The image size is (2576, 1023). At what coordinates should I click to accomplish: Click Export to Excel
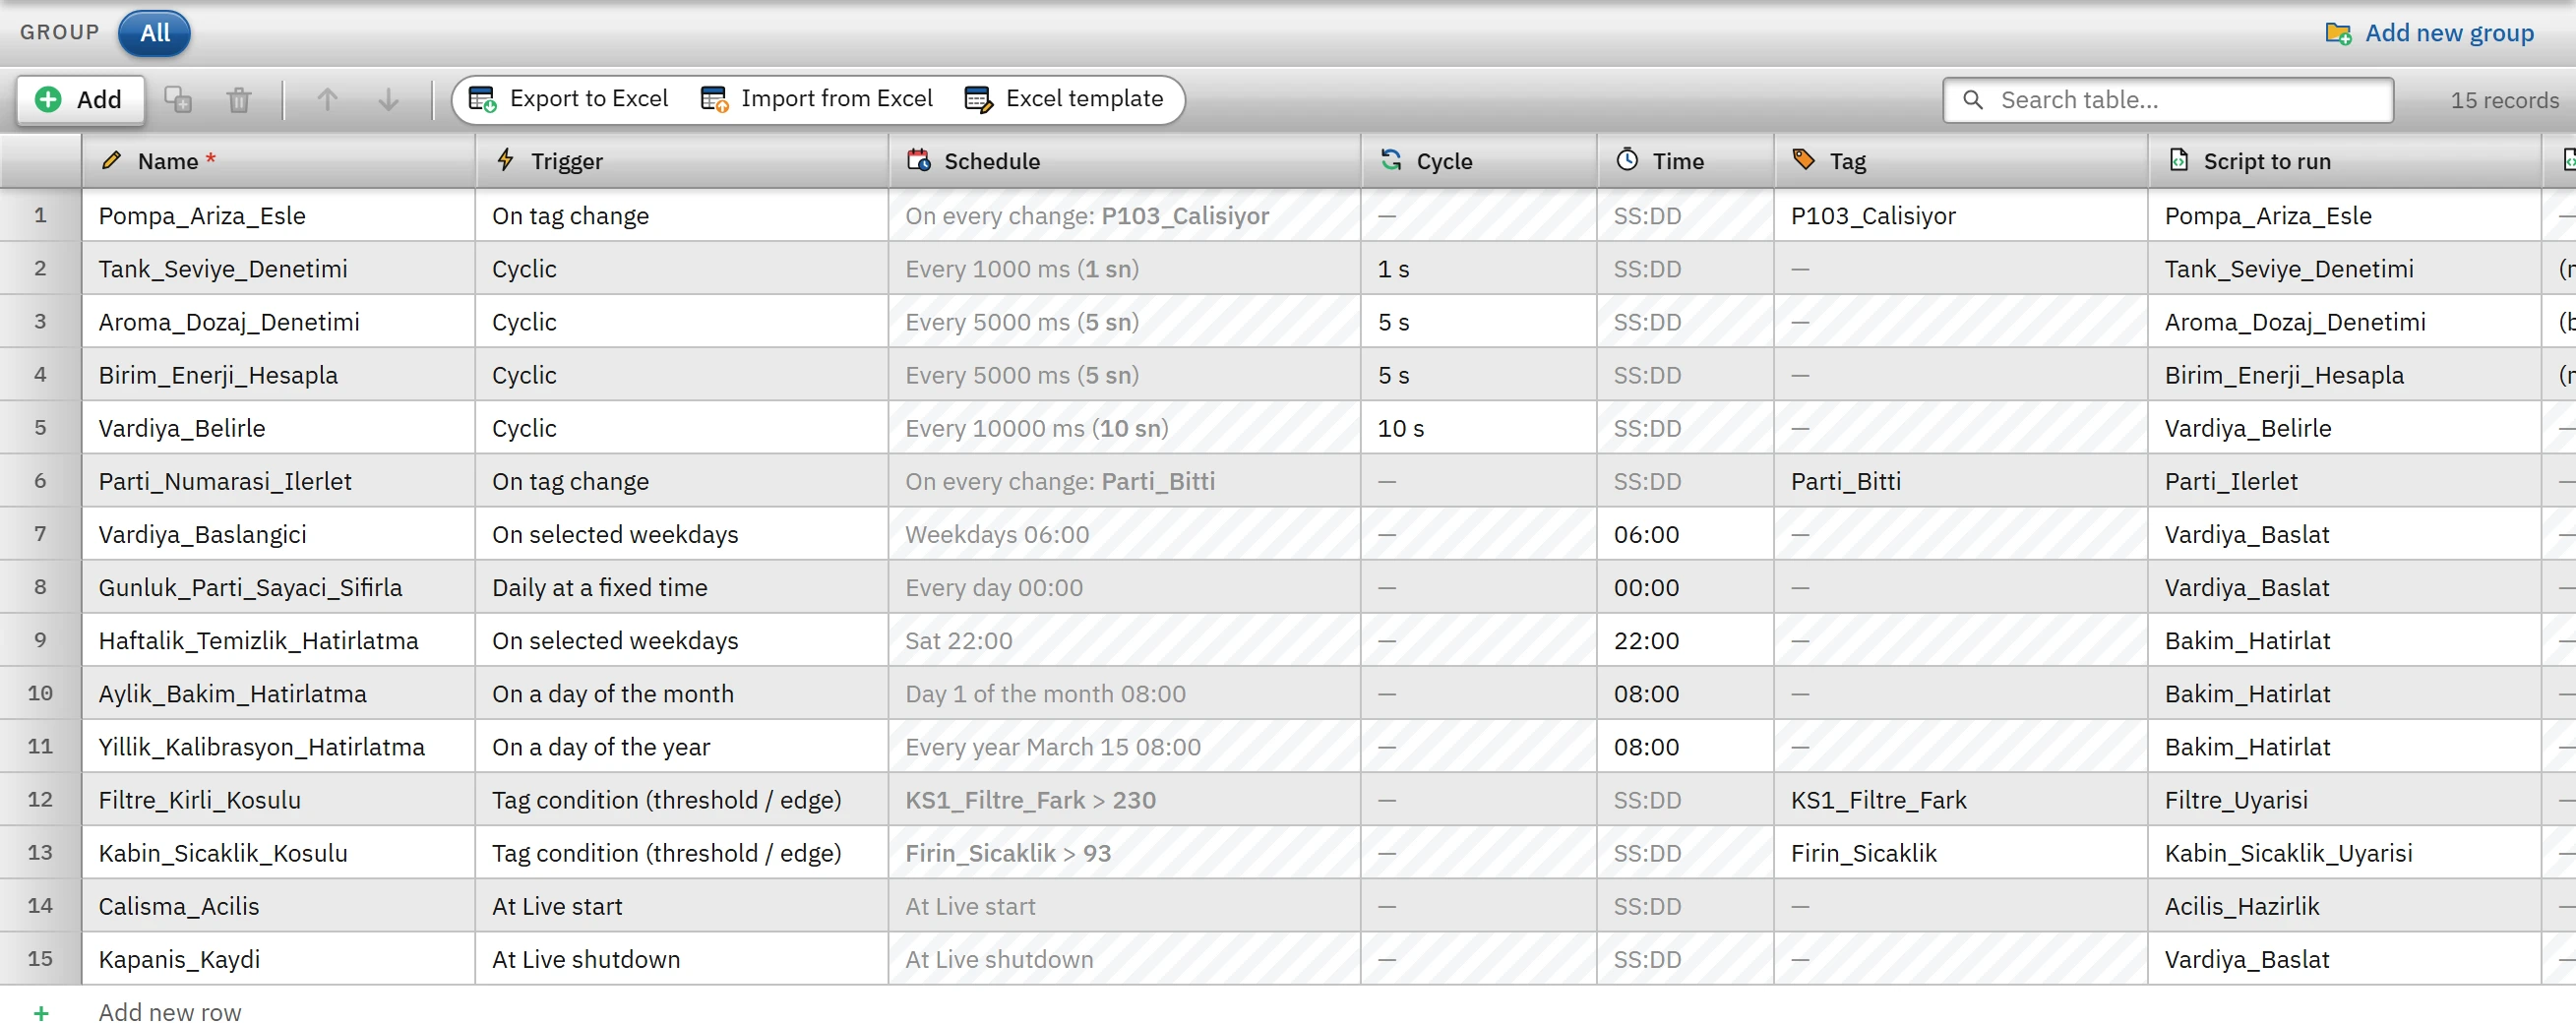tap(569, 99)
